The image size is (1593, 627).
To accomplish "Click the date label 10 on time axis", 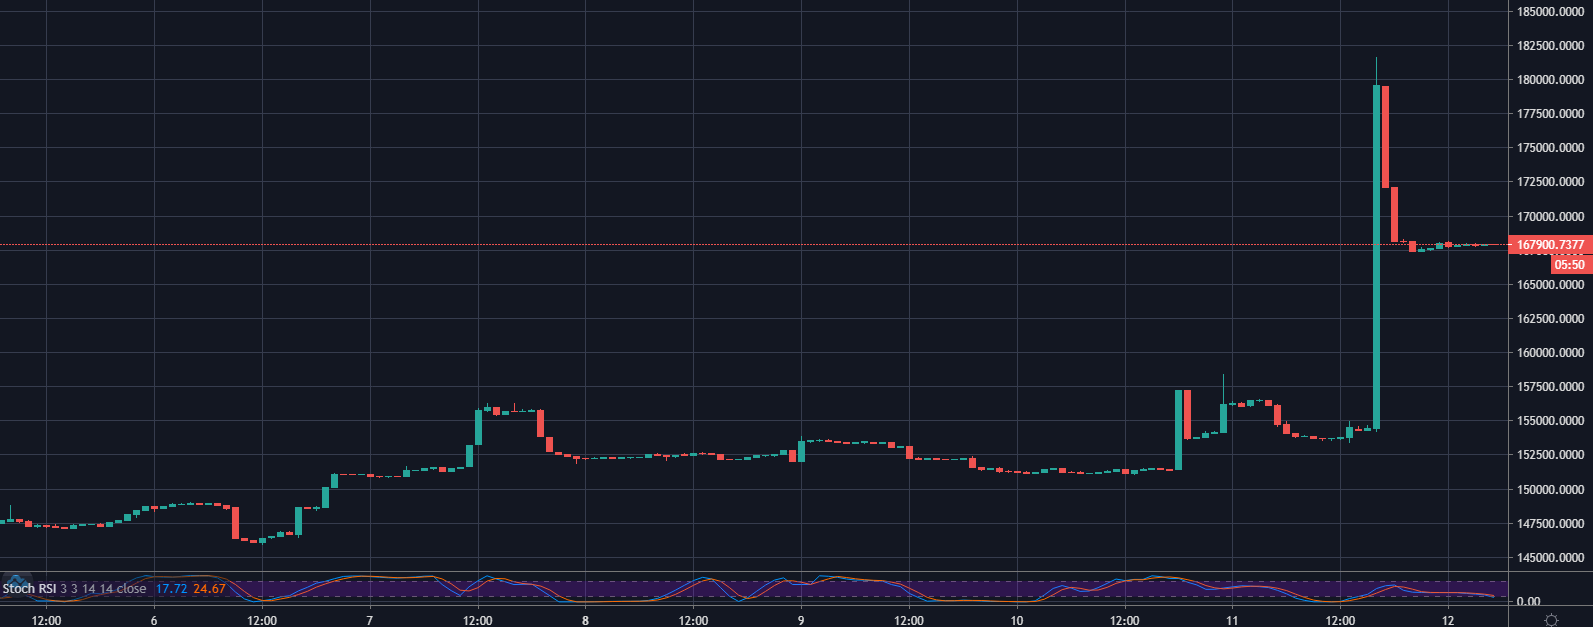I will 1017,620.
